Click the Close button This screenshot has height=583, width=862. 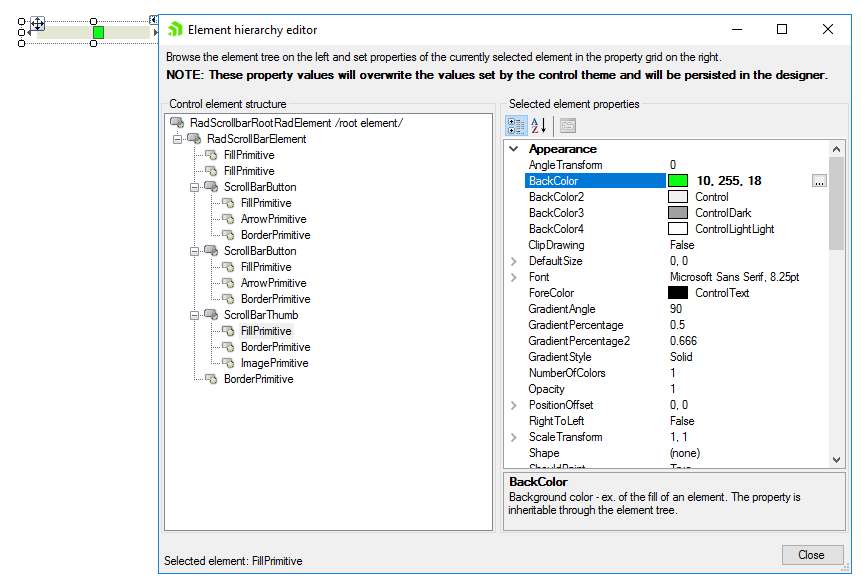812,555
